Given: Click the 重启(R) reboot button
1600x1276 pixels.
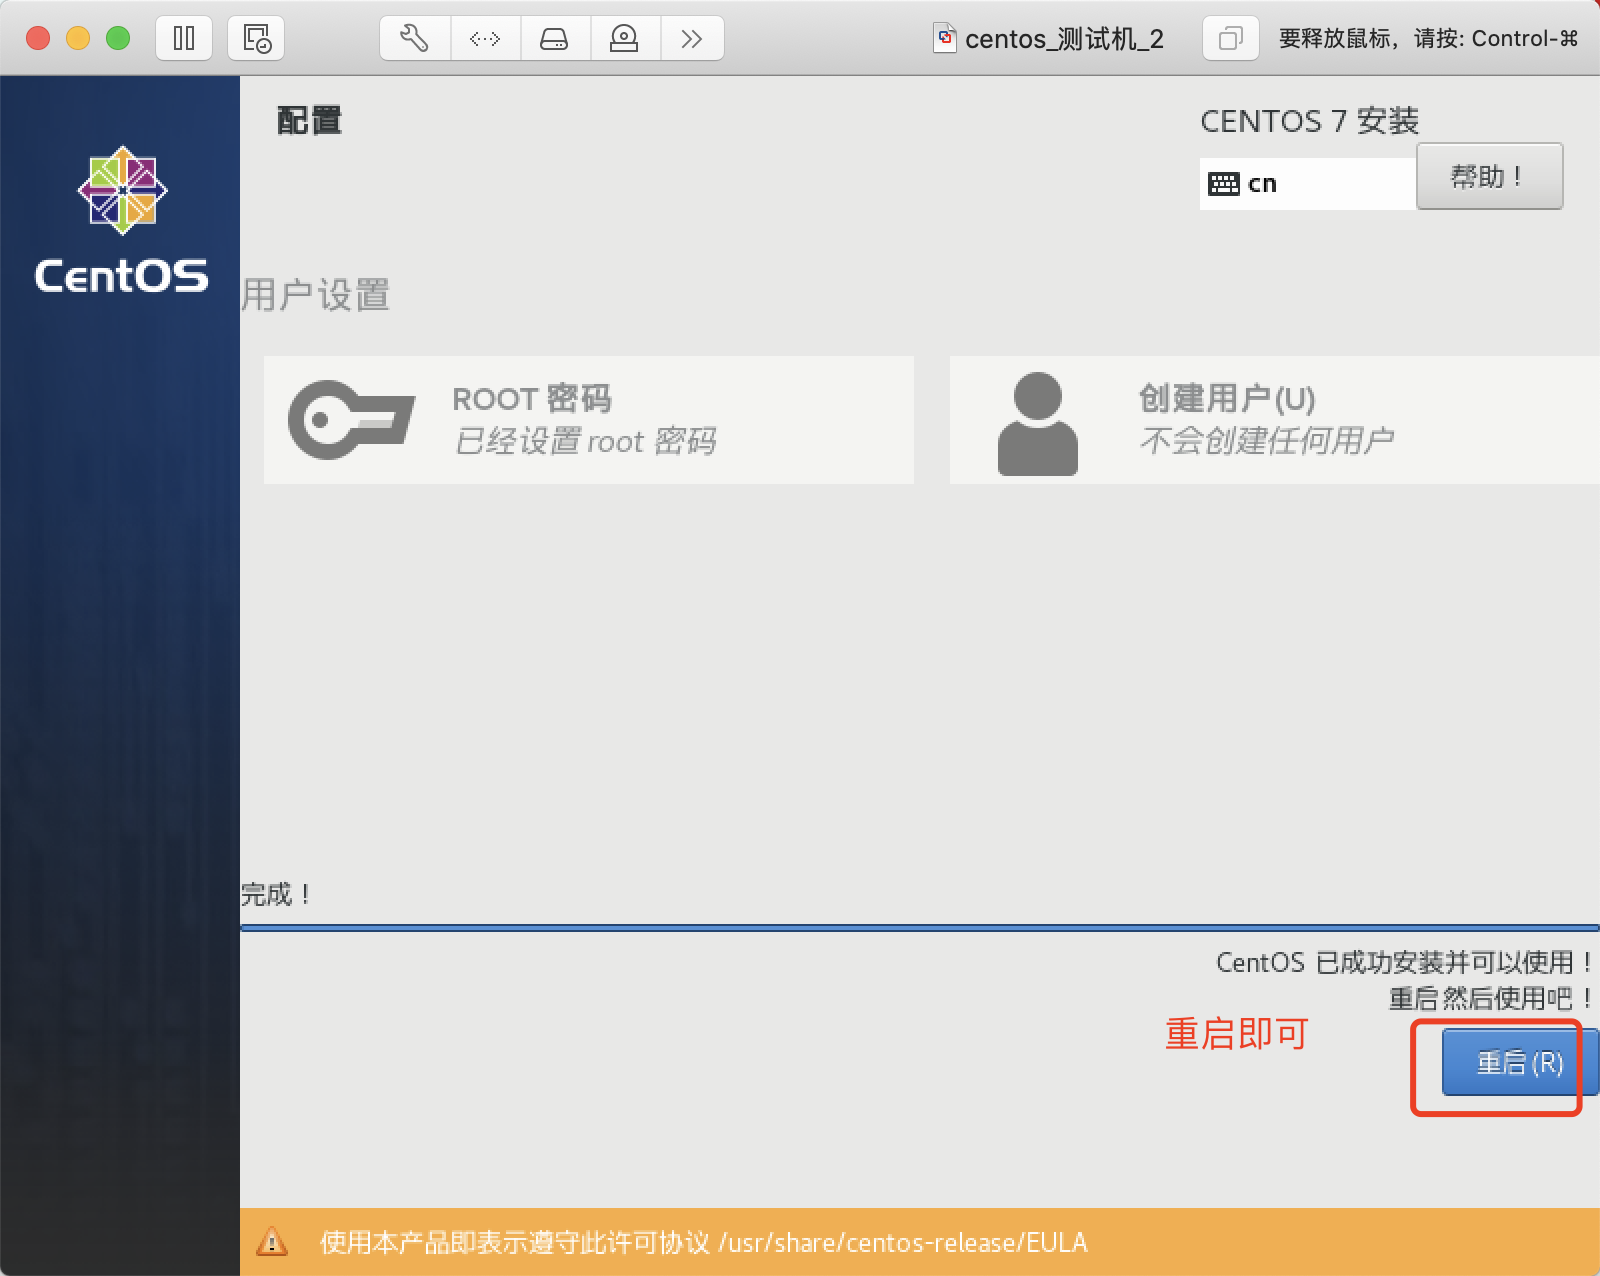Looking at the screenshot, I should [x=1520, y=1063].
